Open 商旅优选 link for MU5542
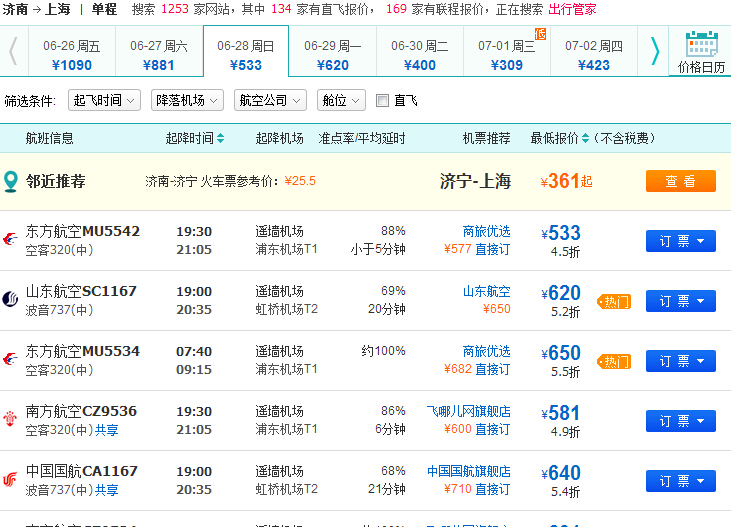731x527 pixels. click(x=486, y=231)
